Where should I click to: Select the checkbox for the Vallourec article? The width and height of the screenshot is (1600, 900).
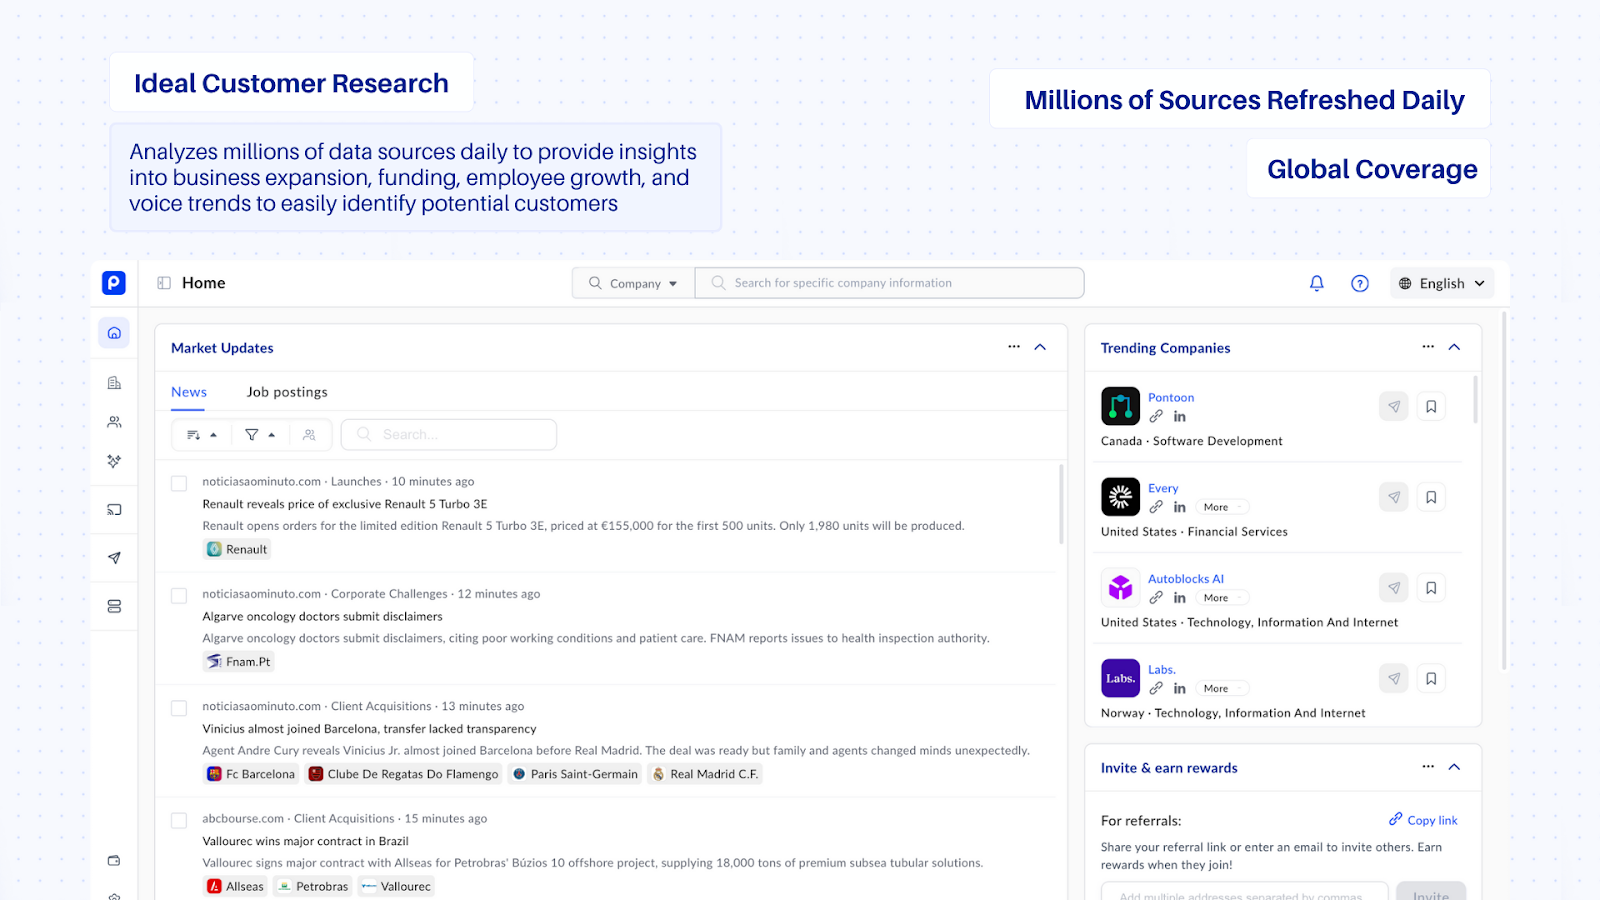pyautogui.click(x=178, y=819)
